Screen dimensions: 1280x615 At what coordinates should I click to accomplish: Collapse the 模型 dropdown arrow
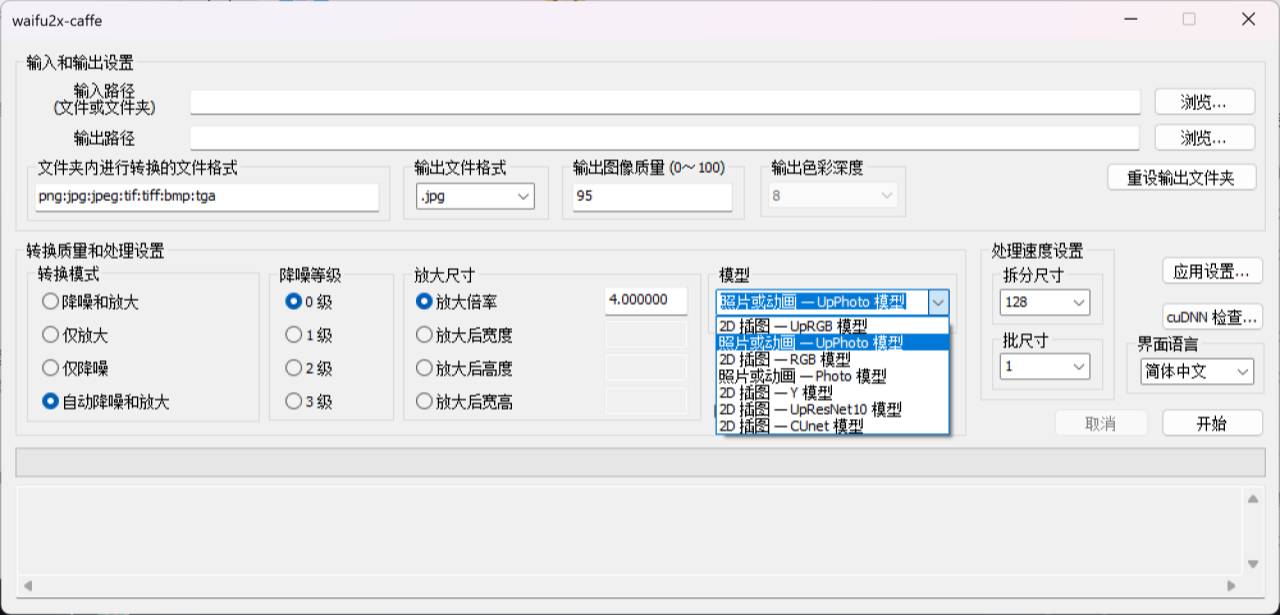click(938, 302)
